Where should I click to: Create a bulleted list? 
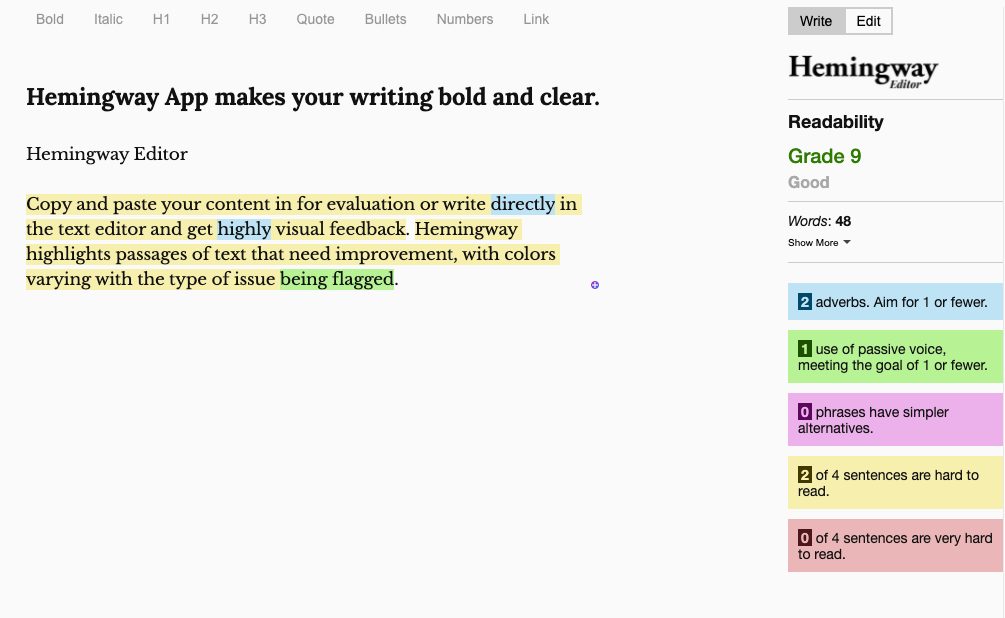coord(385,19)
